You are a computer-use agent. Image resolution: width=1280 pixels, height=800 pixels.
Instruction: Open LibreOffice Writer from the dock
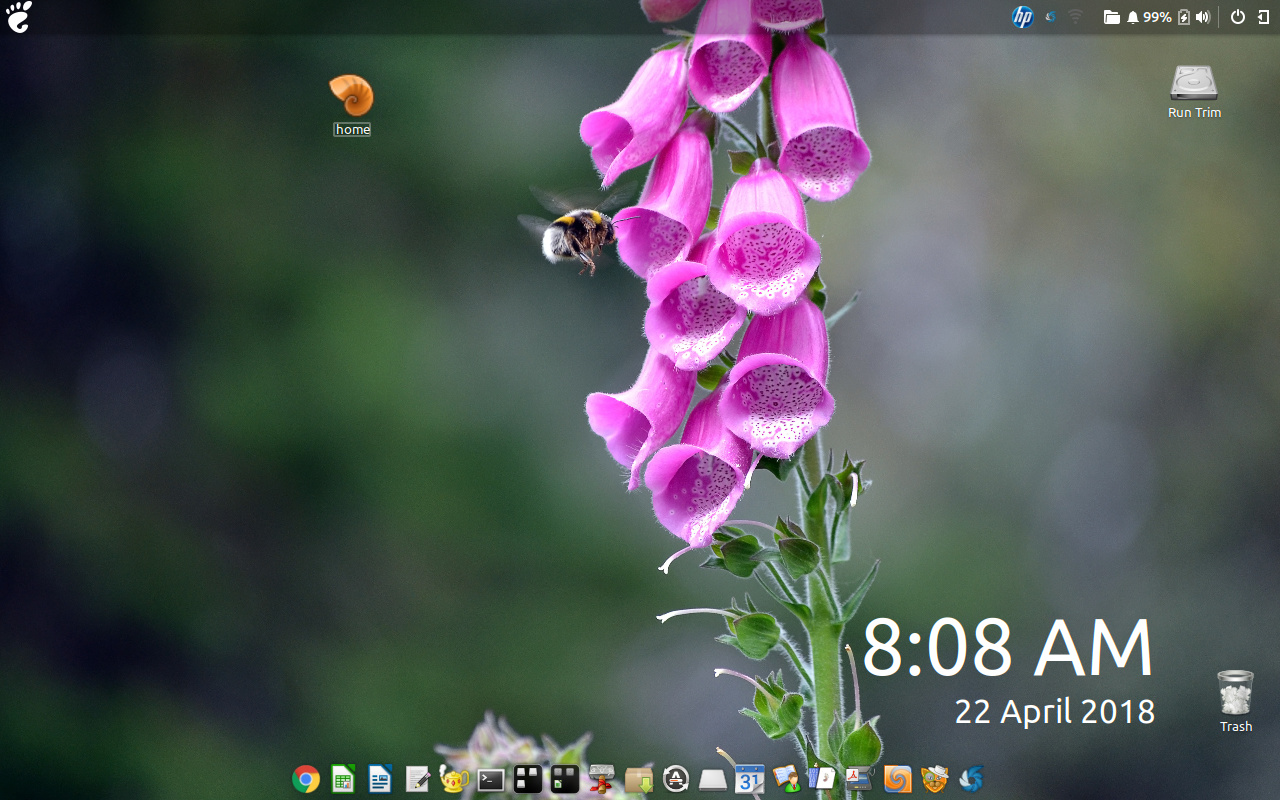click(380, 779)
